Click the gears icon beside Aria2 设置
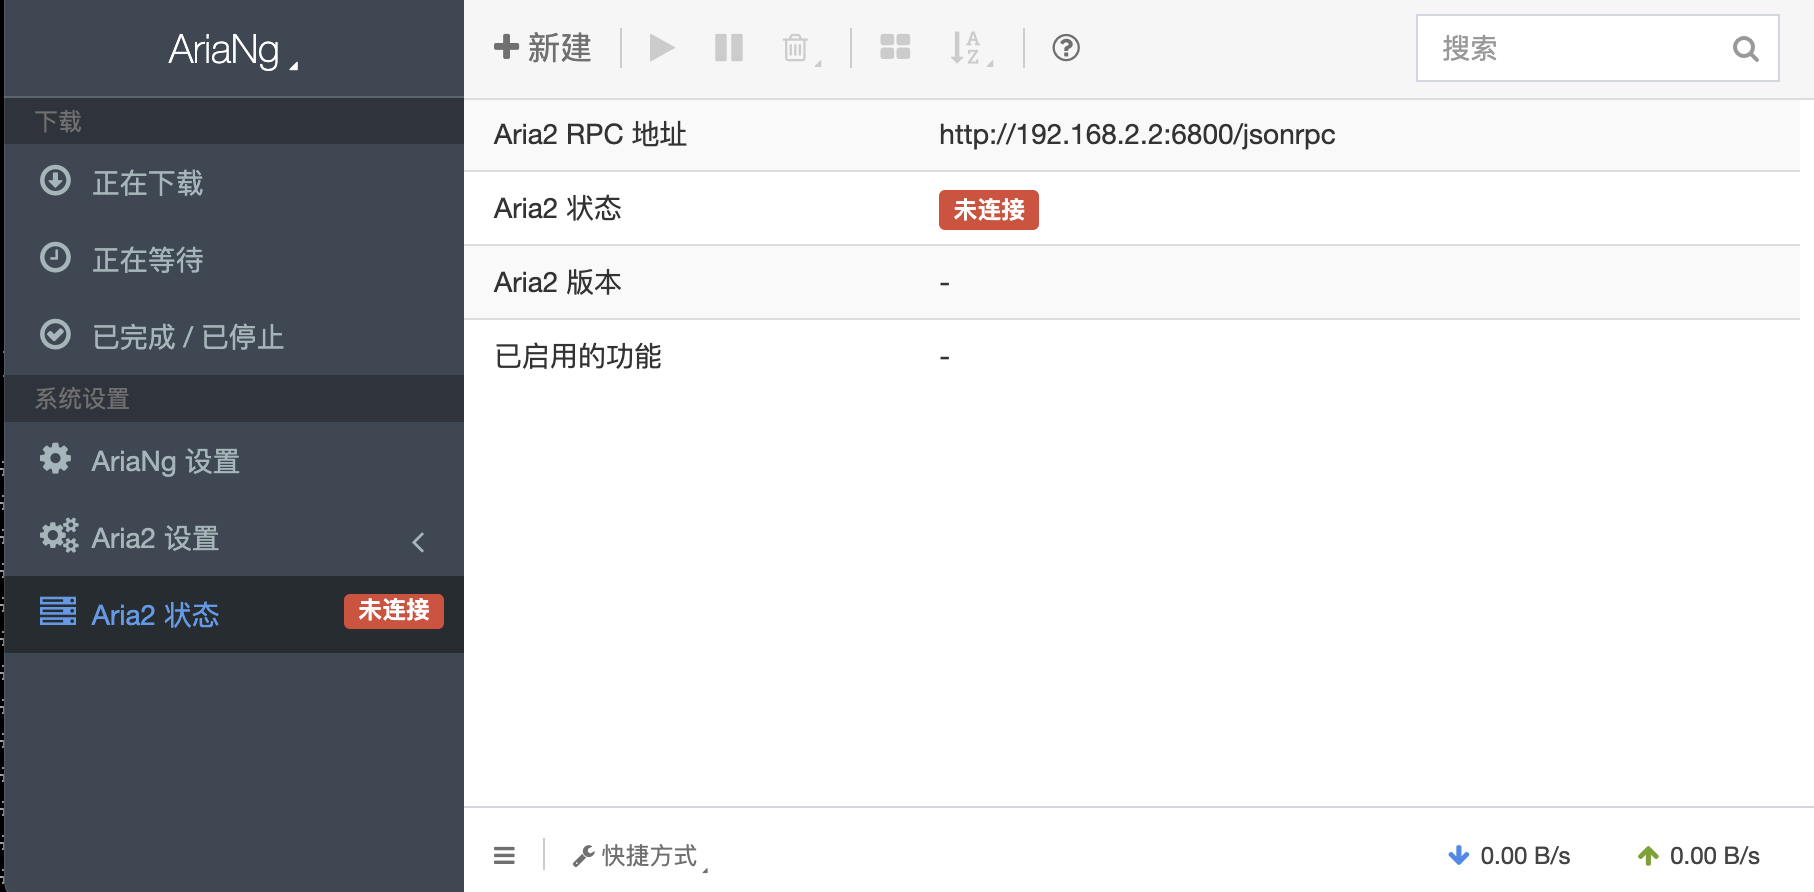The width and height of the screenshot is (1814, 892). (x=59, y=536)
